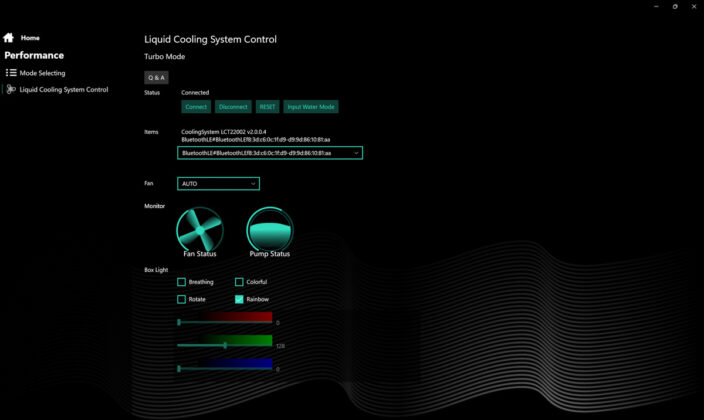The image size is (704, 420).
Task: Click the Liquid Cooling fan icon in sidebar
Action: pyautogui.click(x=11, y=89)
